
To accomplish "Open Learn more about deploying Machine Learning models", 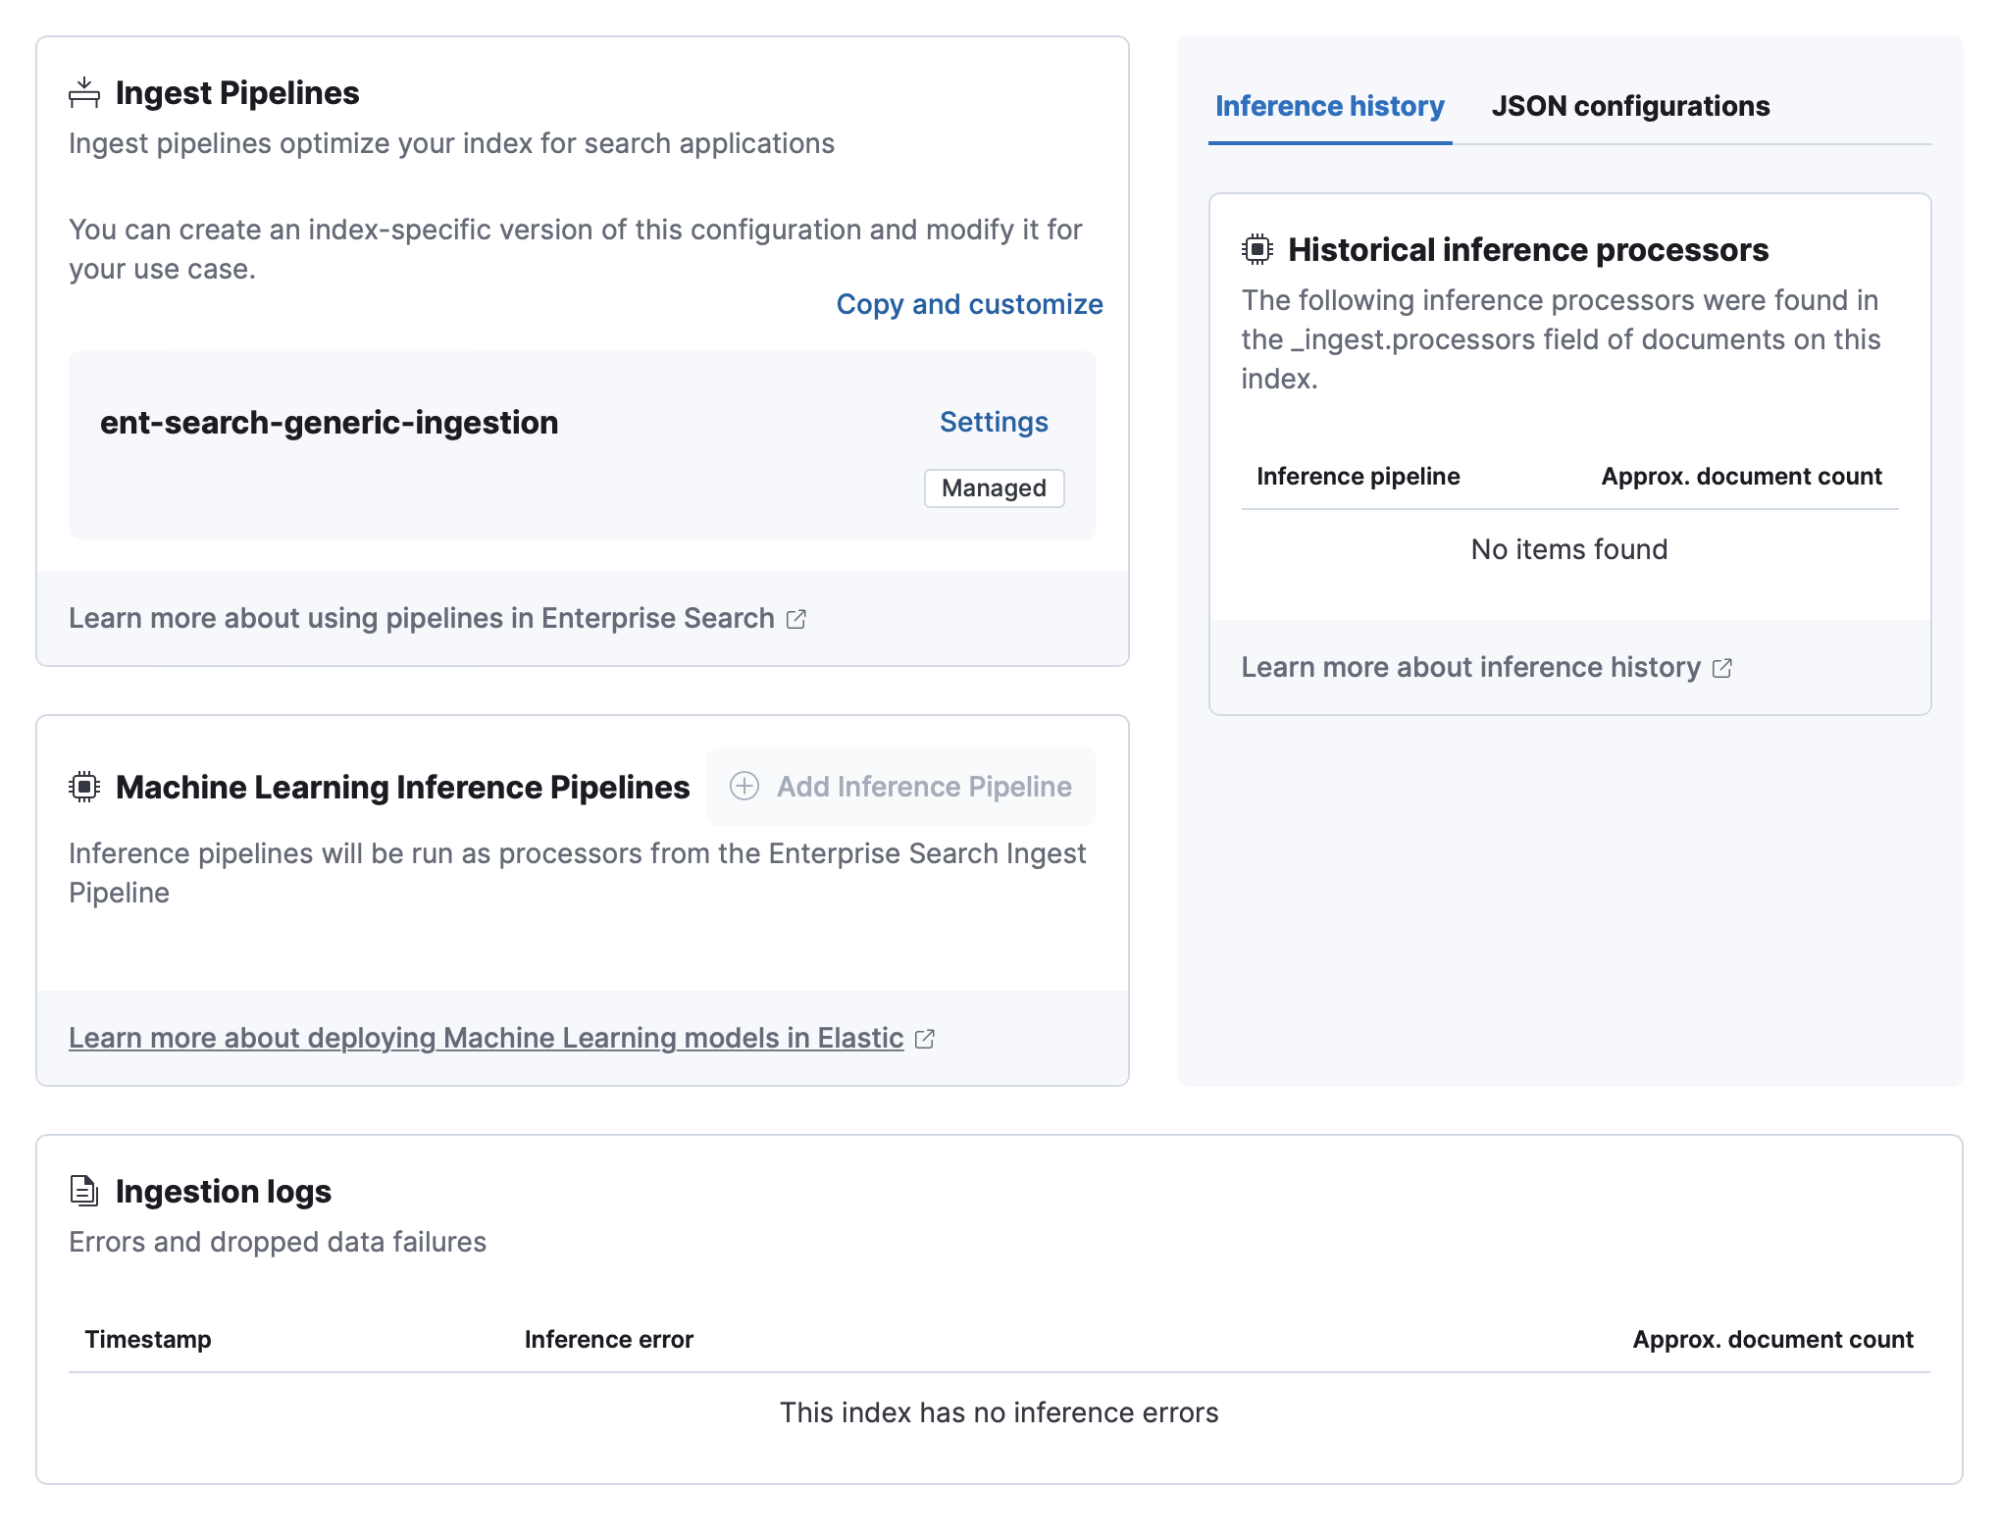I will (486, 1038).
